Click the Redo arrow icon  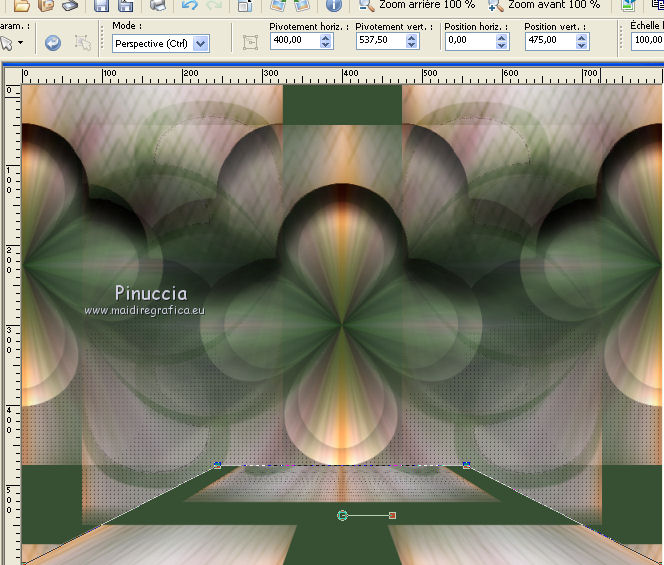(215, 5)
